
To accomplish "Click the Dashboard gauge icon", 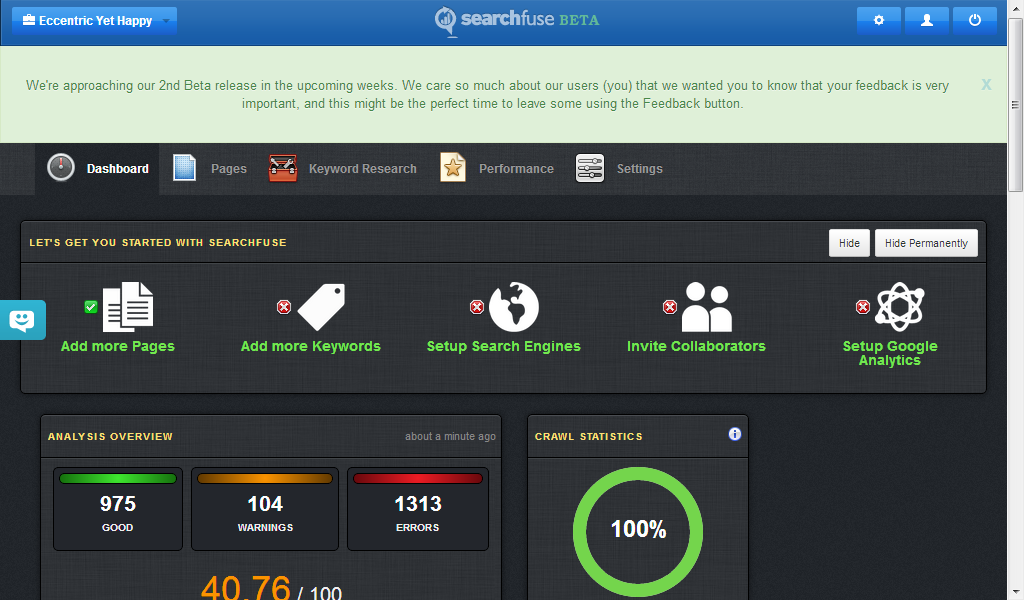I will (x=61, y=168).
